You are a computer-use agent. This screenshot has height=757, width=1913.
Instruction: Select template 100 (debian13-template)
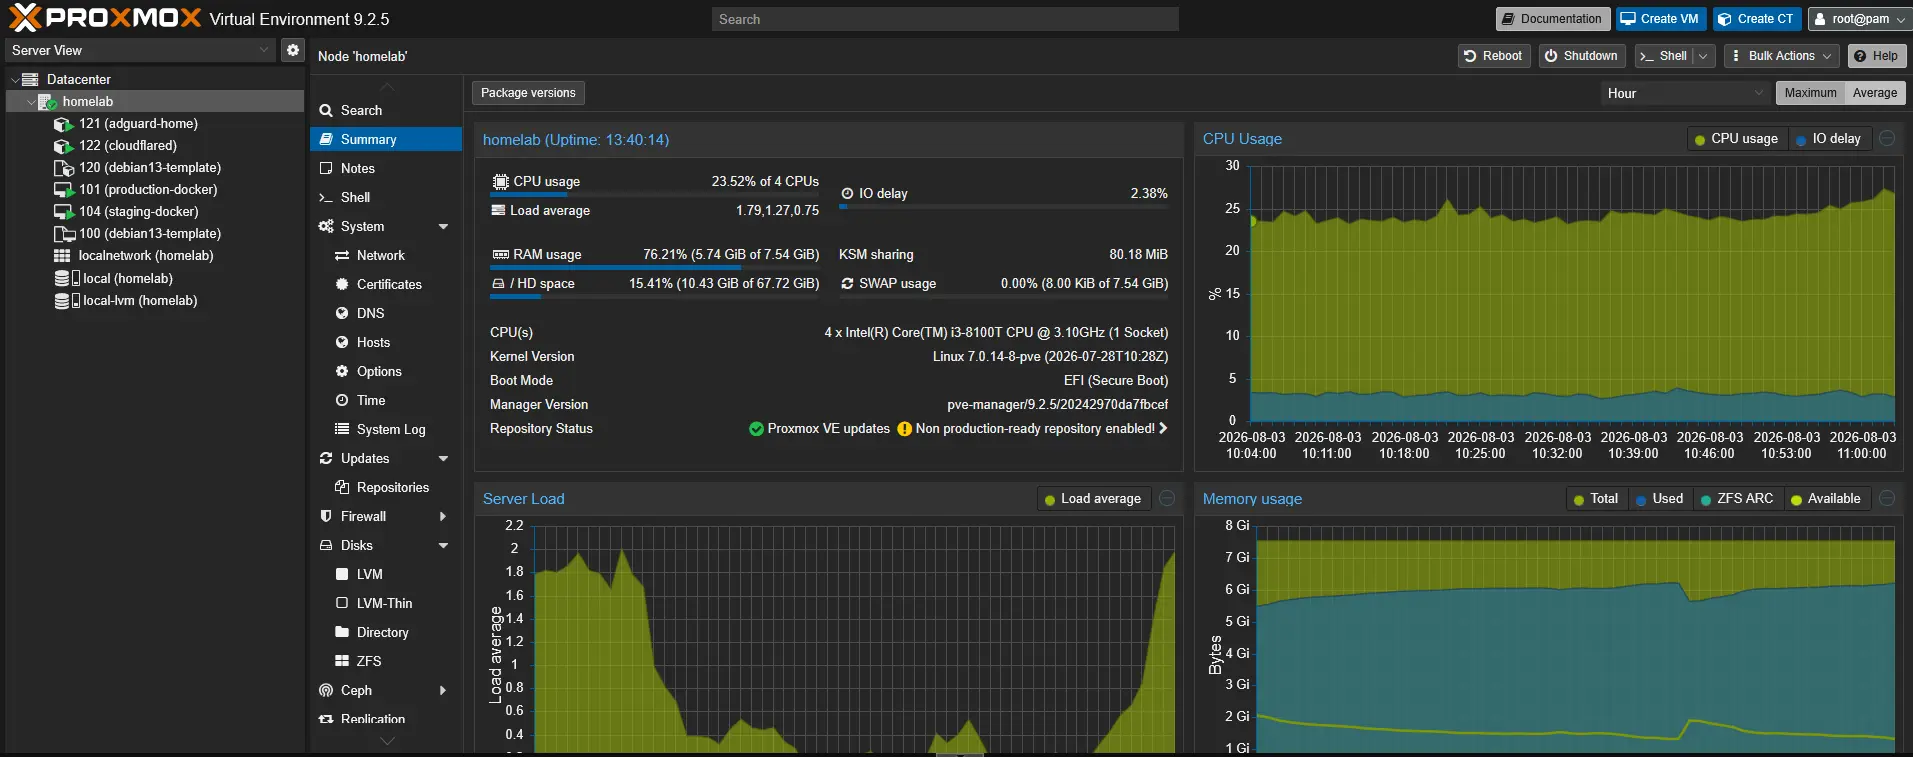coord(150,233)
